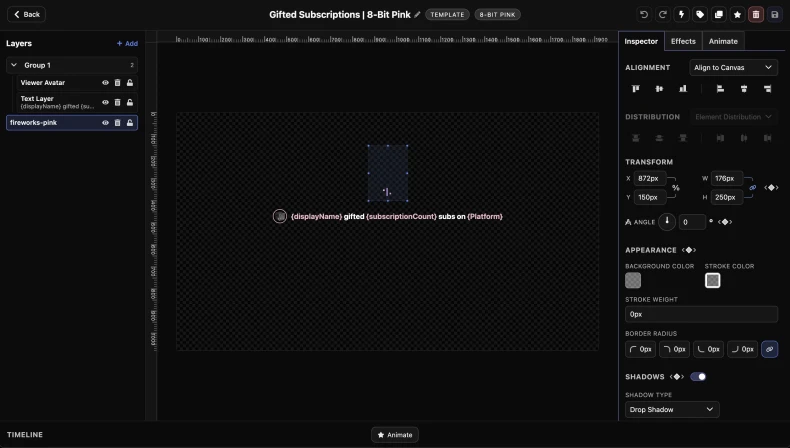Image resolution: width=790 pixels, height=448 pixels.
Task: Open the Element Distribution dropdown
Action: pos(733,117)
